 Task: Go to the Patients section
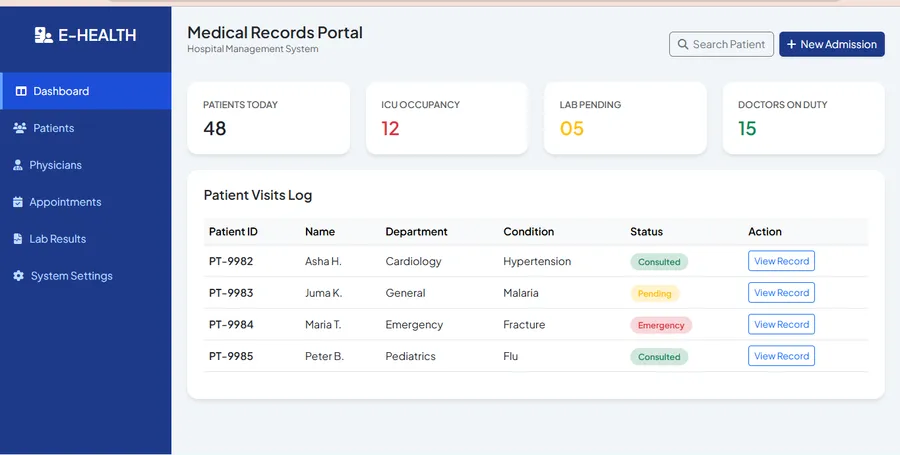[x=86, y=128]
